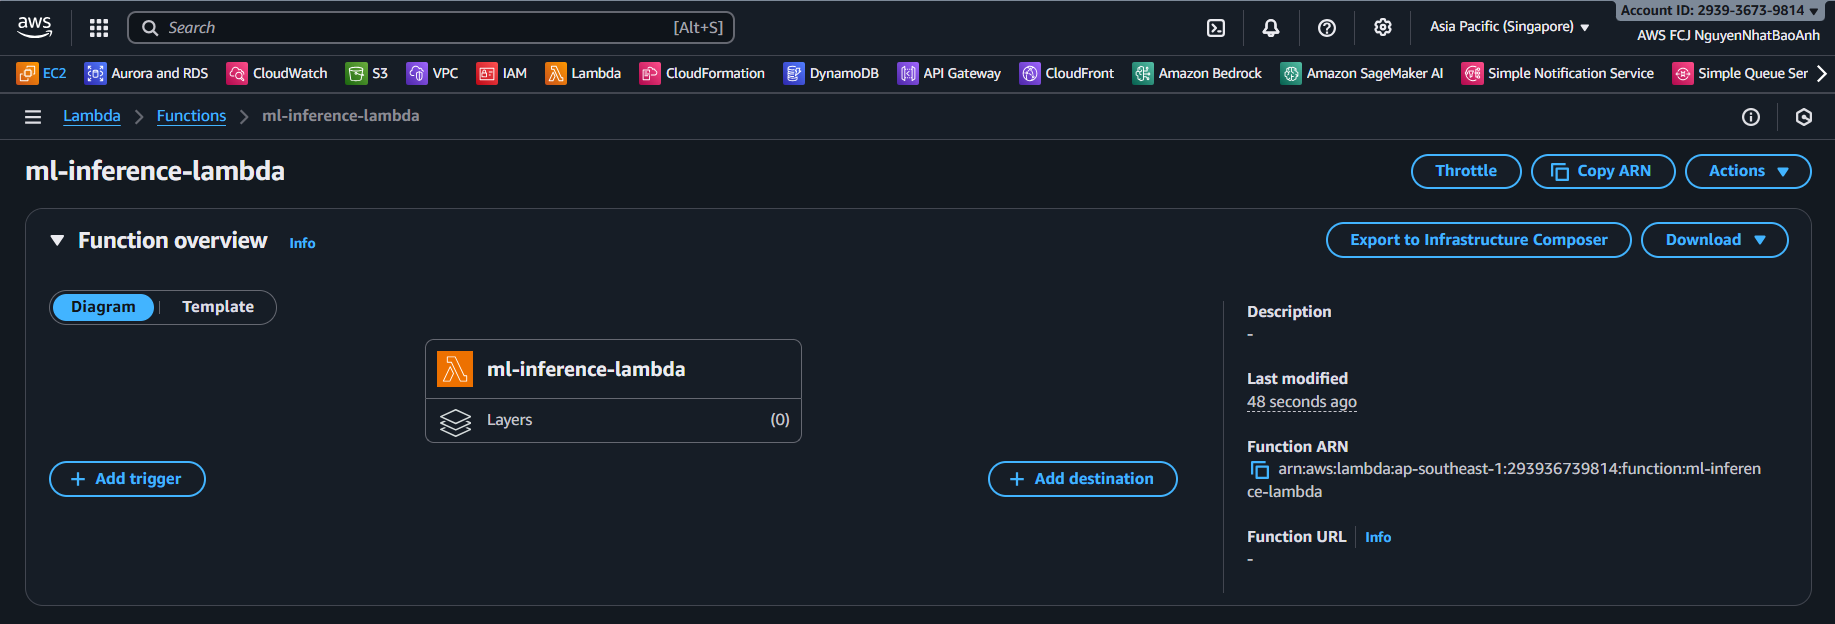Open the Actions dropdown
The height and width of the screenshot is (624, 1835).
point(1748,171)
